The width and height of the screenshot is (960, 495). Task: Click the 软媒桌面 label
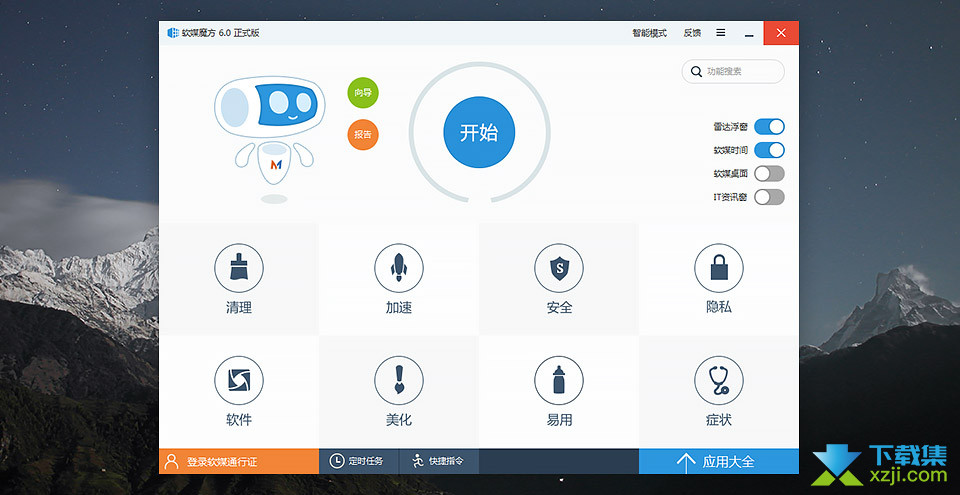click(x=730, y=174)
